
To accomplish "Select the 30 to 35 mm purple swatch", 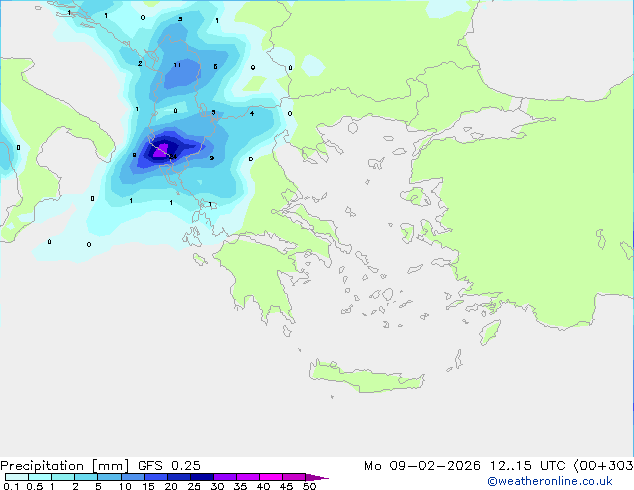I will click(225, 477).
